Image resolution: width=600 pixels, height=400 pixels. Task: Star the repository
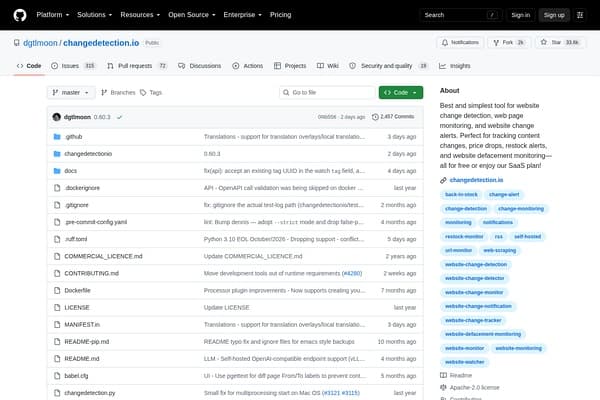[560, 42]
